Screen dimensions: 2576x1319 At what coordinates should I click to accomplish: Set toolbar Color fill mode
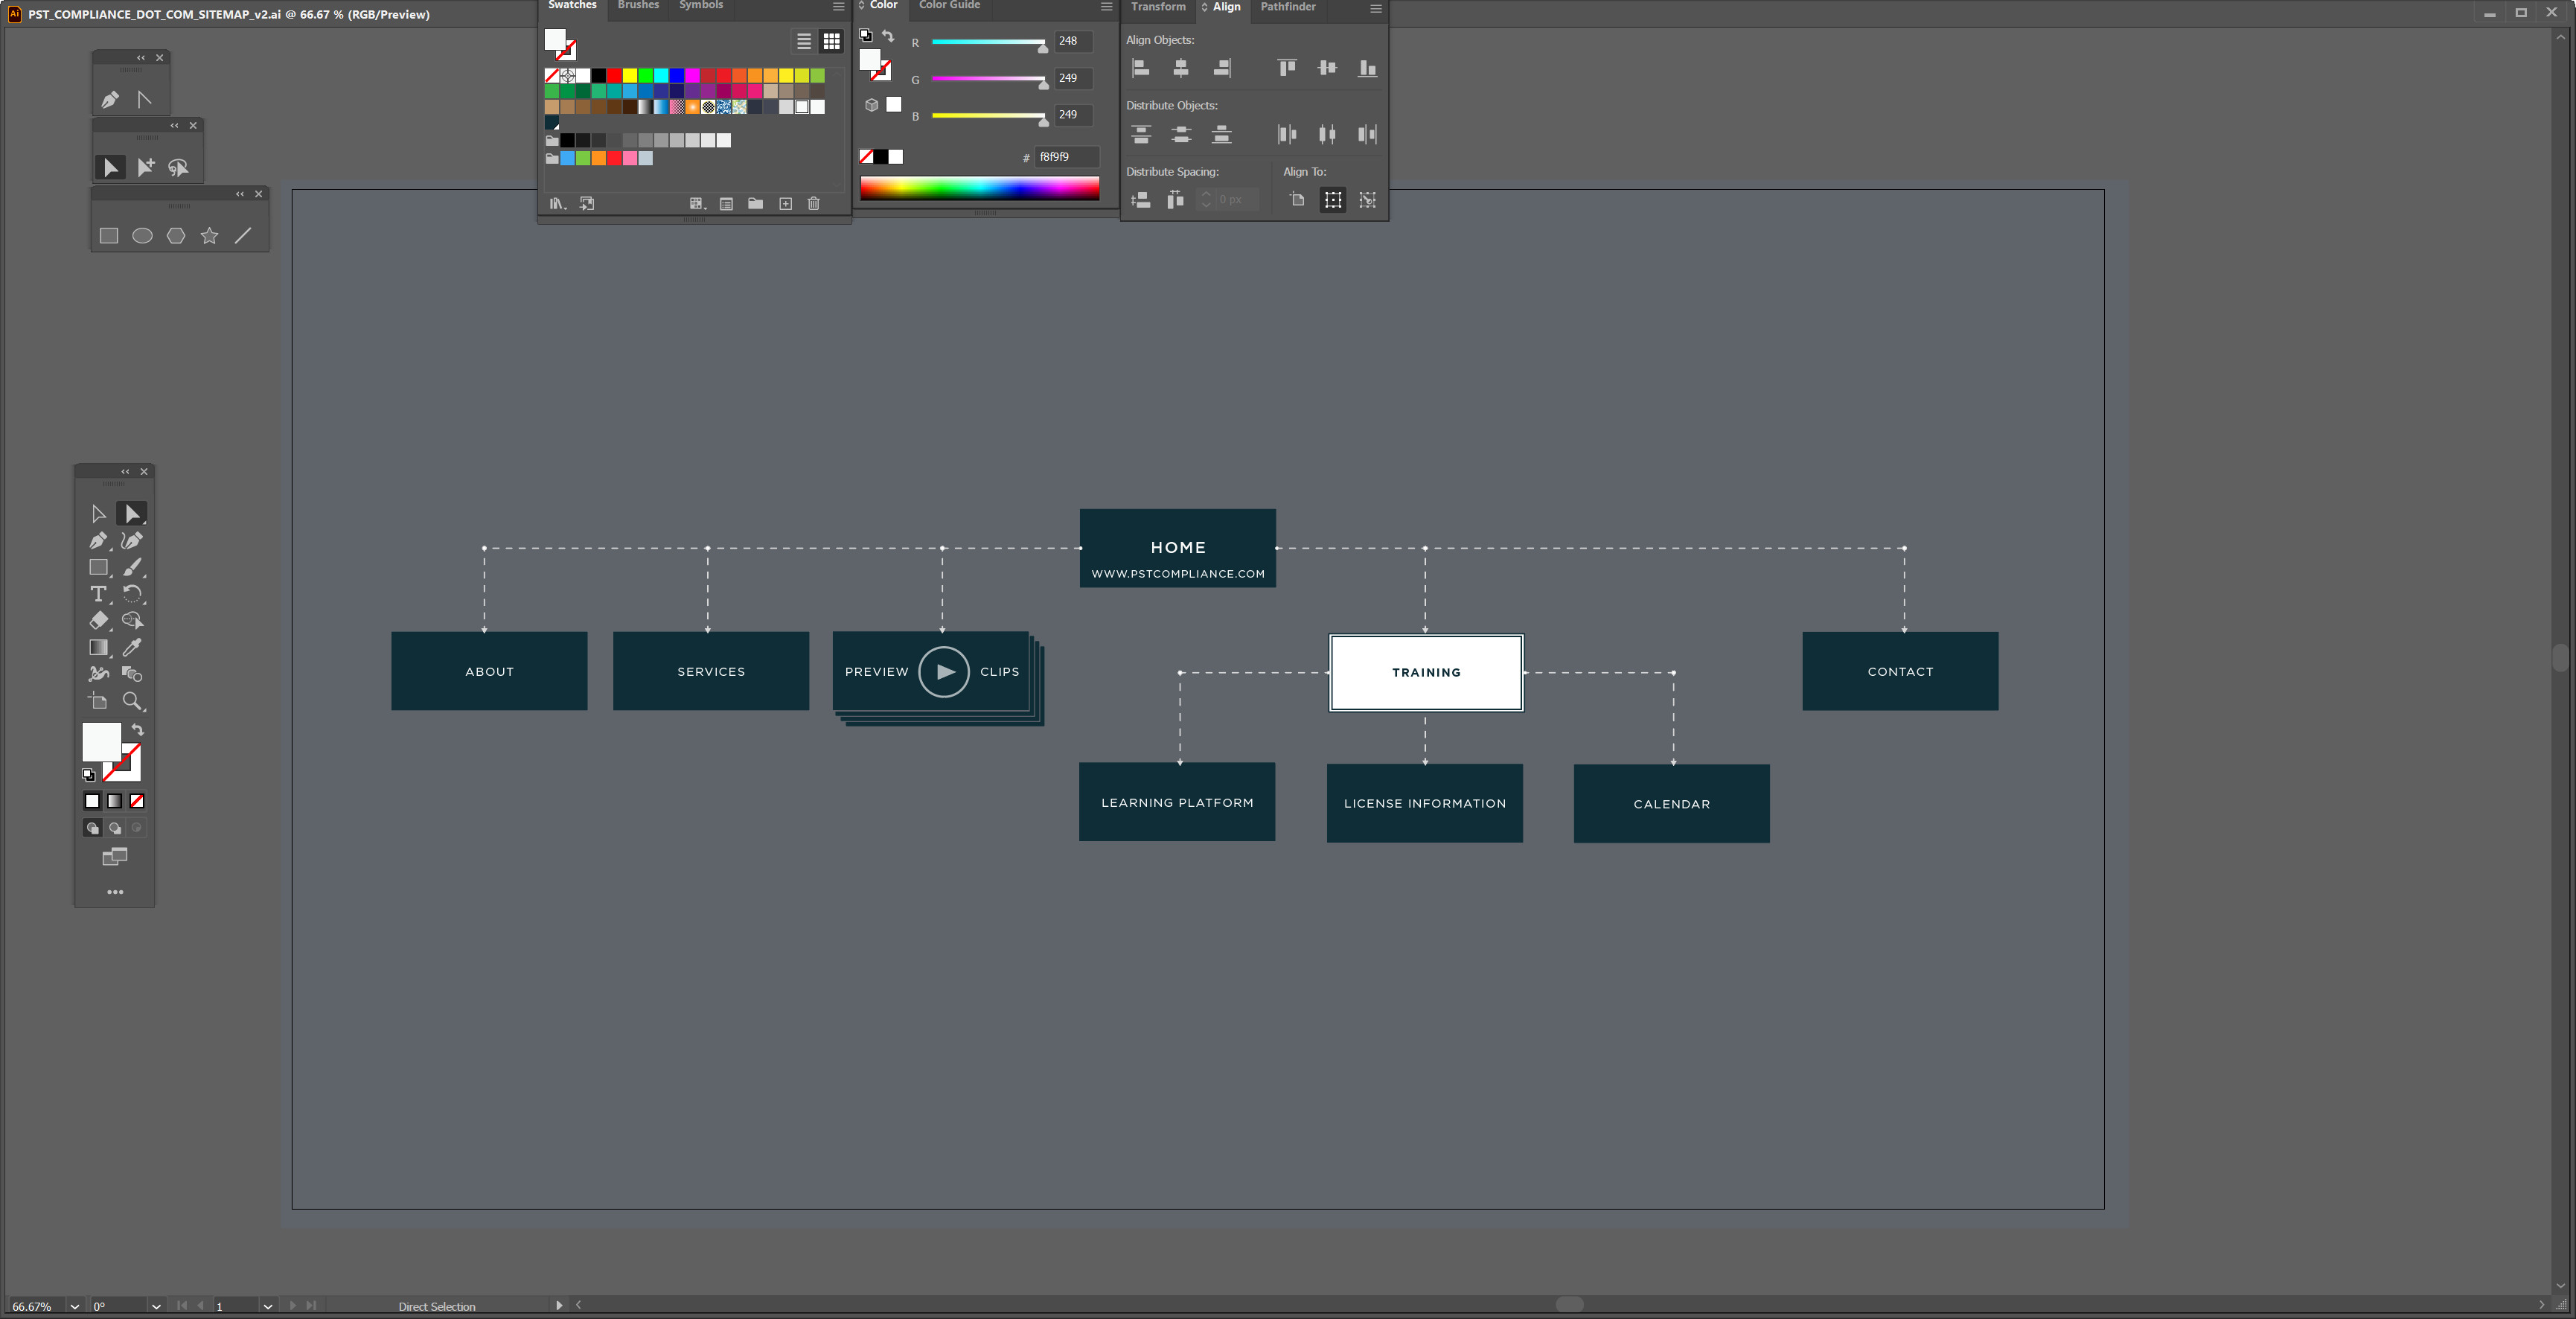[x=92, y=801]
